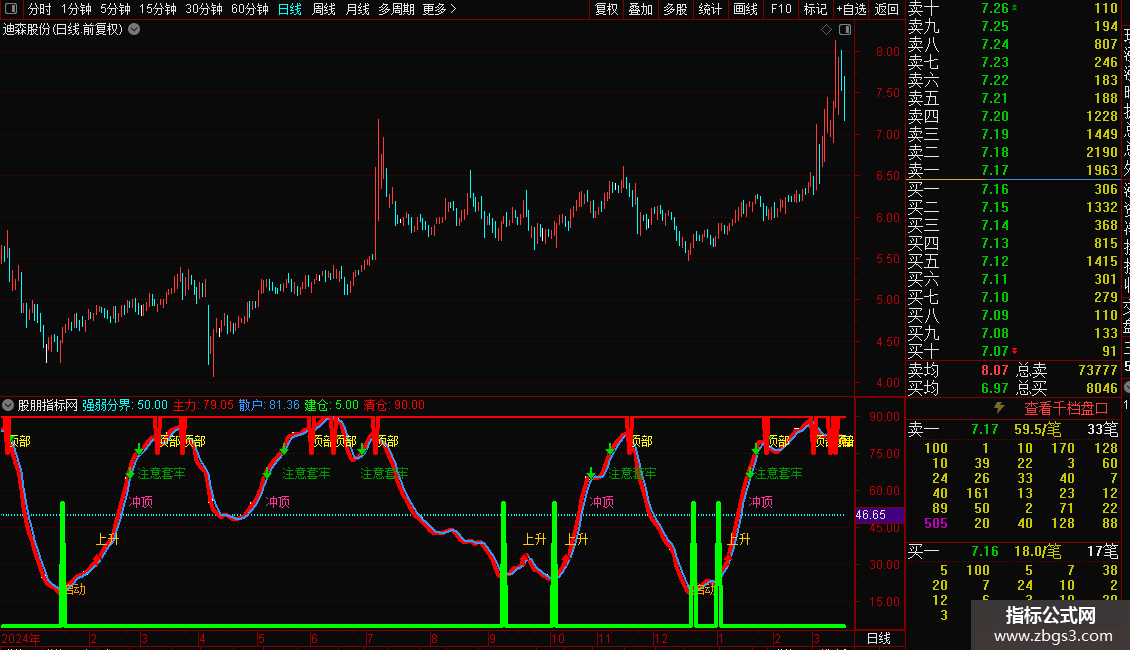Click the 卖五 price 7.21
Image resolution: width=1130 pixels, height=650 pixels.
pos(995,98)
